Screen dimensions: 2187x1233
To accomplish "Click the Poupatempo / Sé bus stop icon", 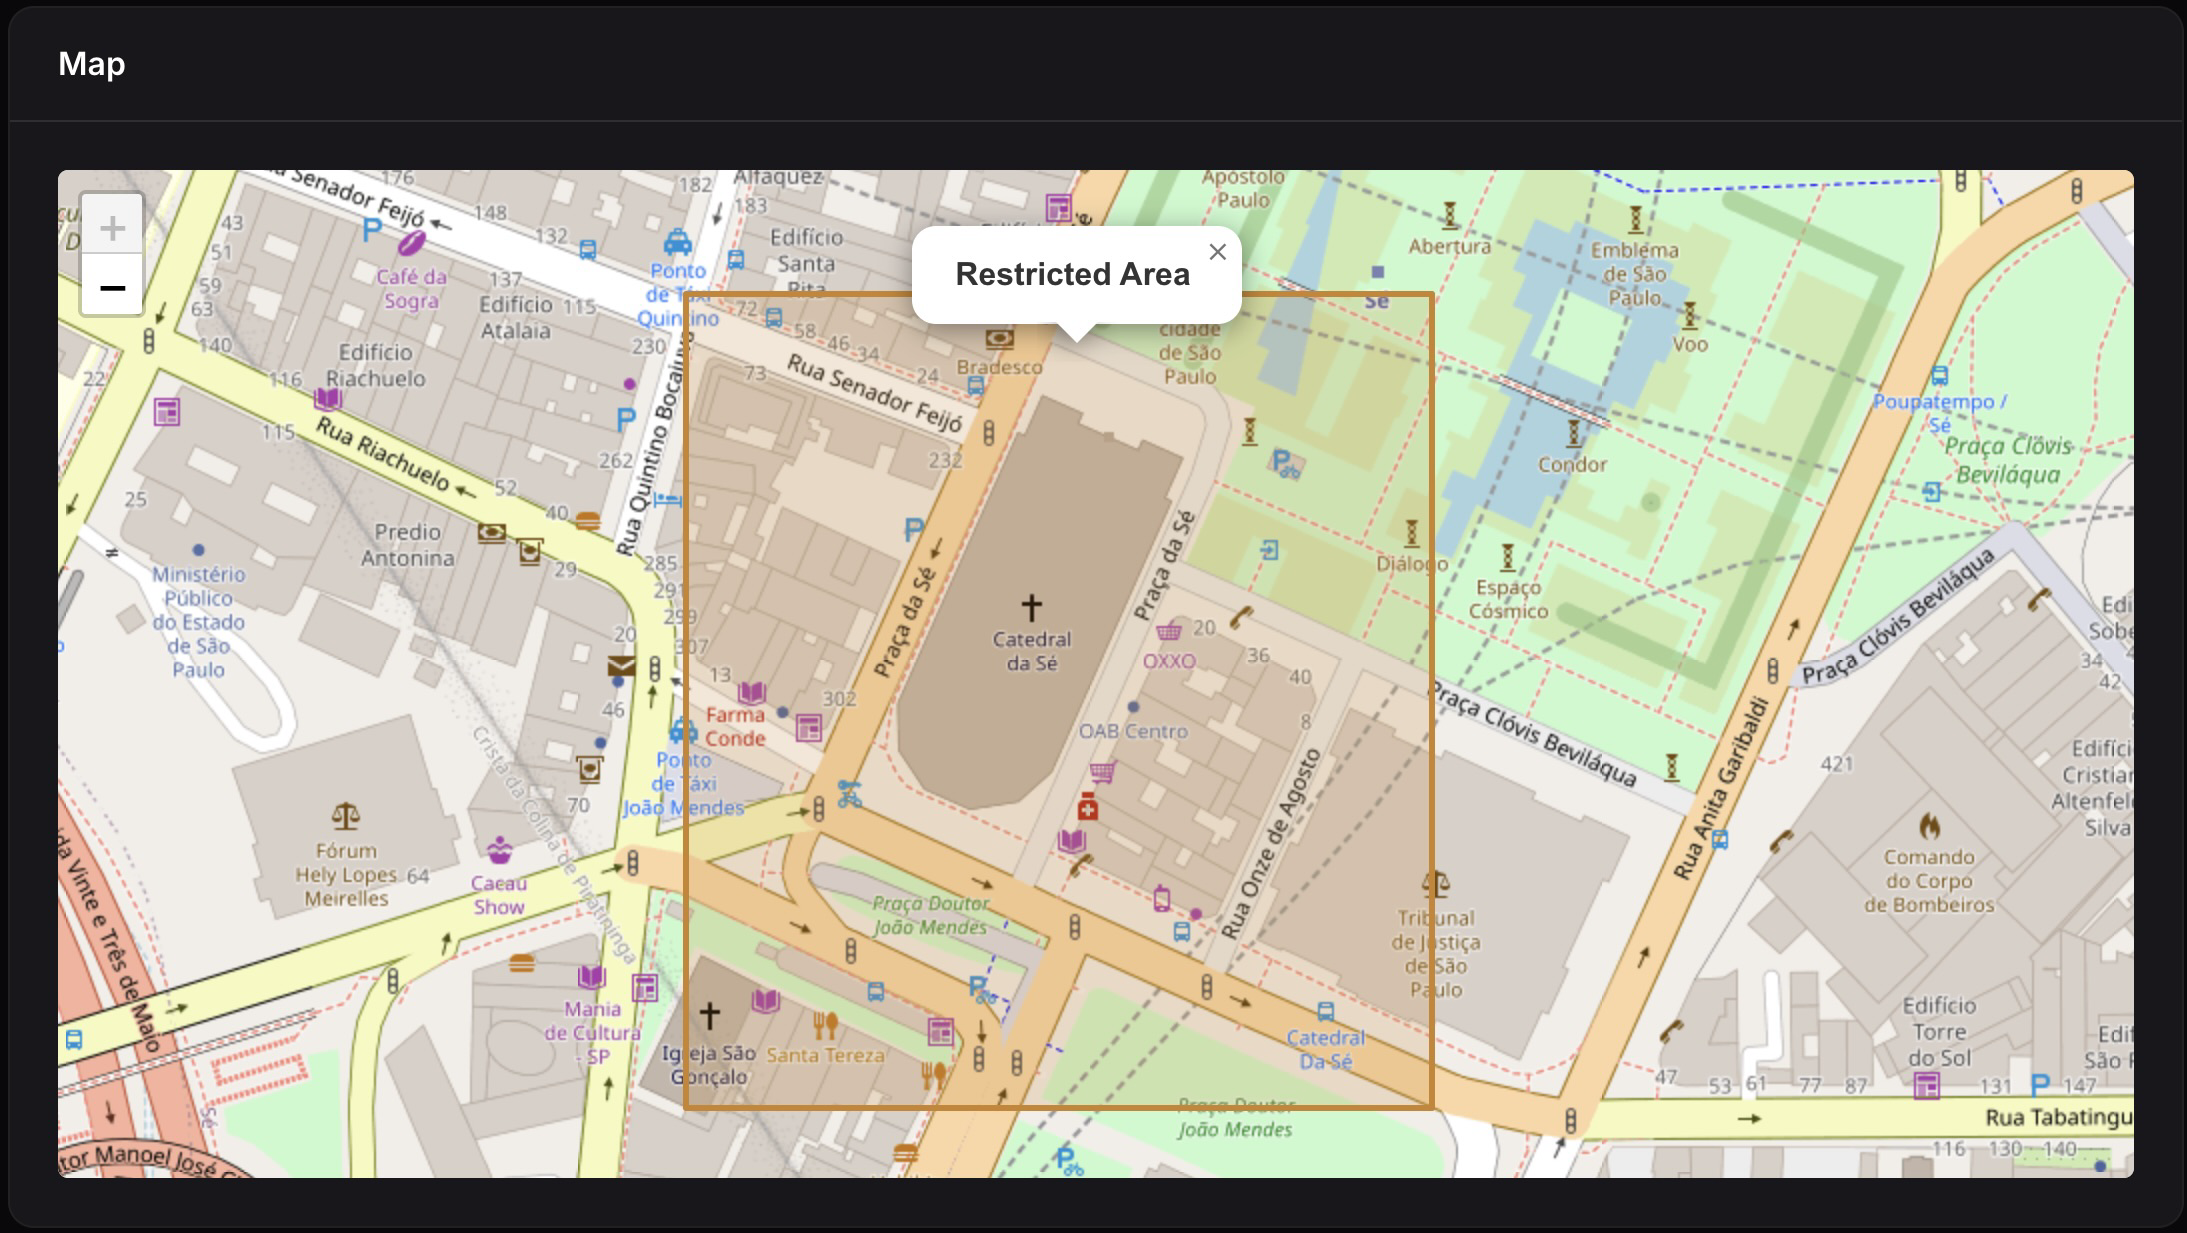I will (x=1939, y=376).
